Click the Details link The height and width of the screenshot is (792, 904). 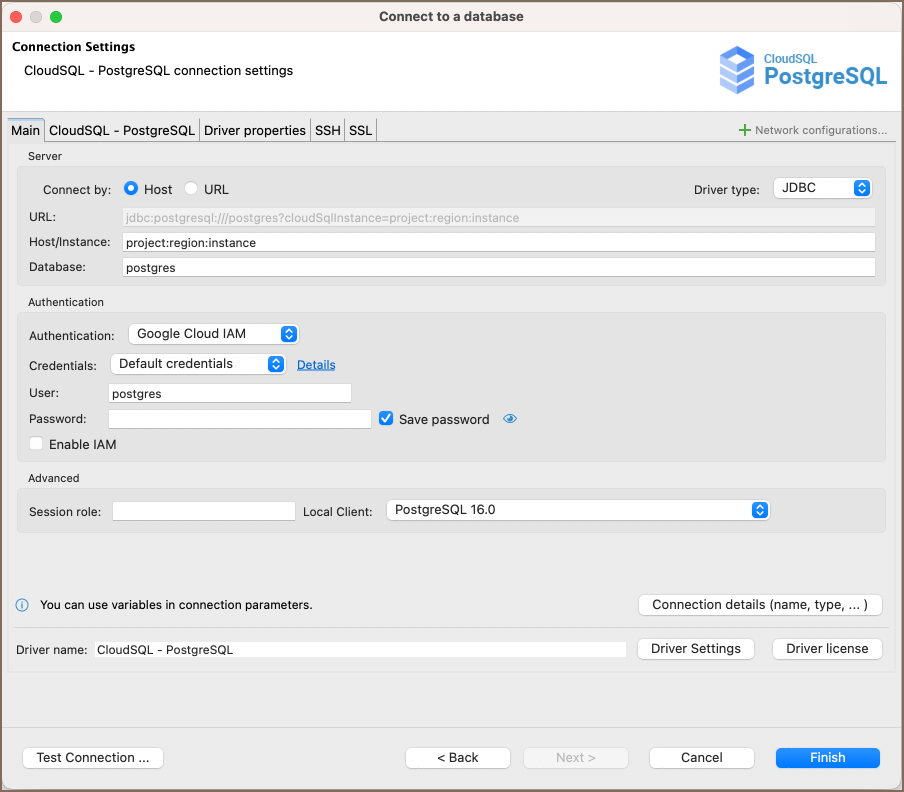(316, 365)
